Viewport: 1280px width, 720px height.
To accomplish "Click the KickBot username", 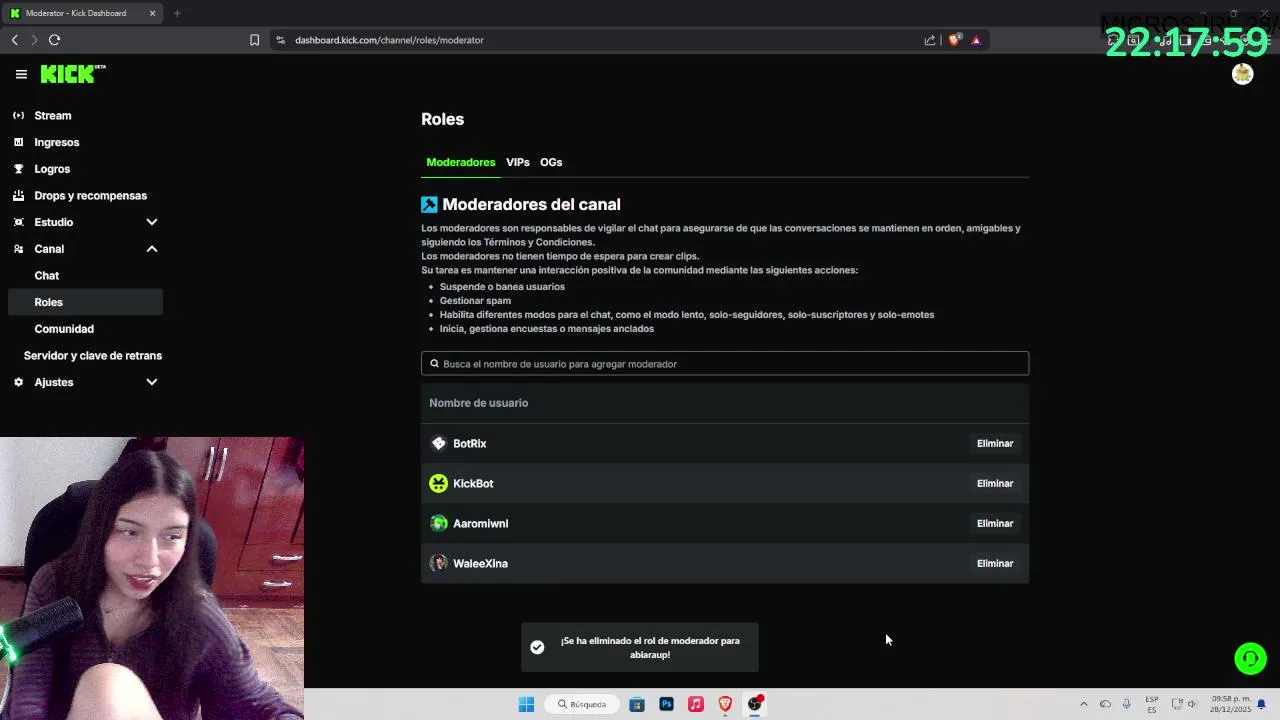I will pyautogui.click(x=473, y=483).
